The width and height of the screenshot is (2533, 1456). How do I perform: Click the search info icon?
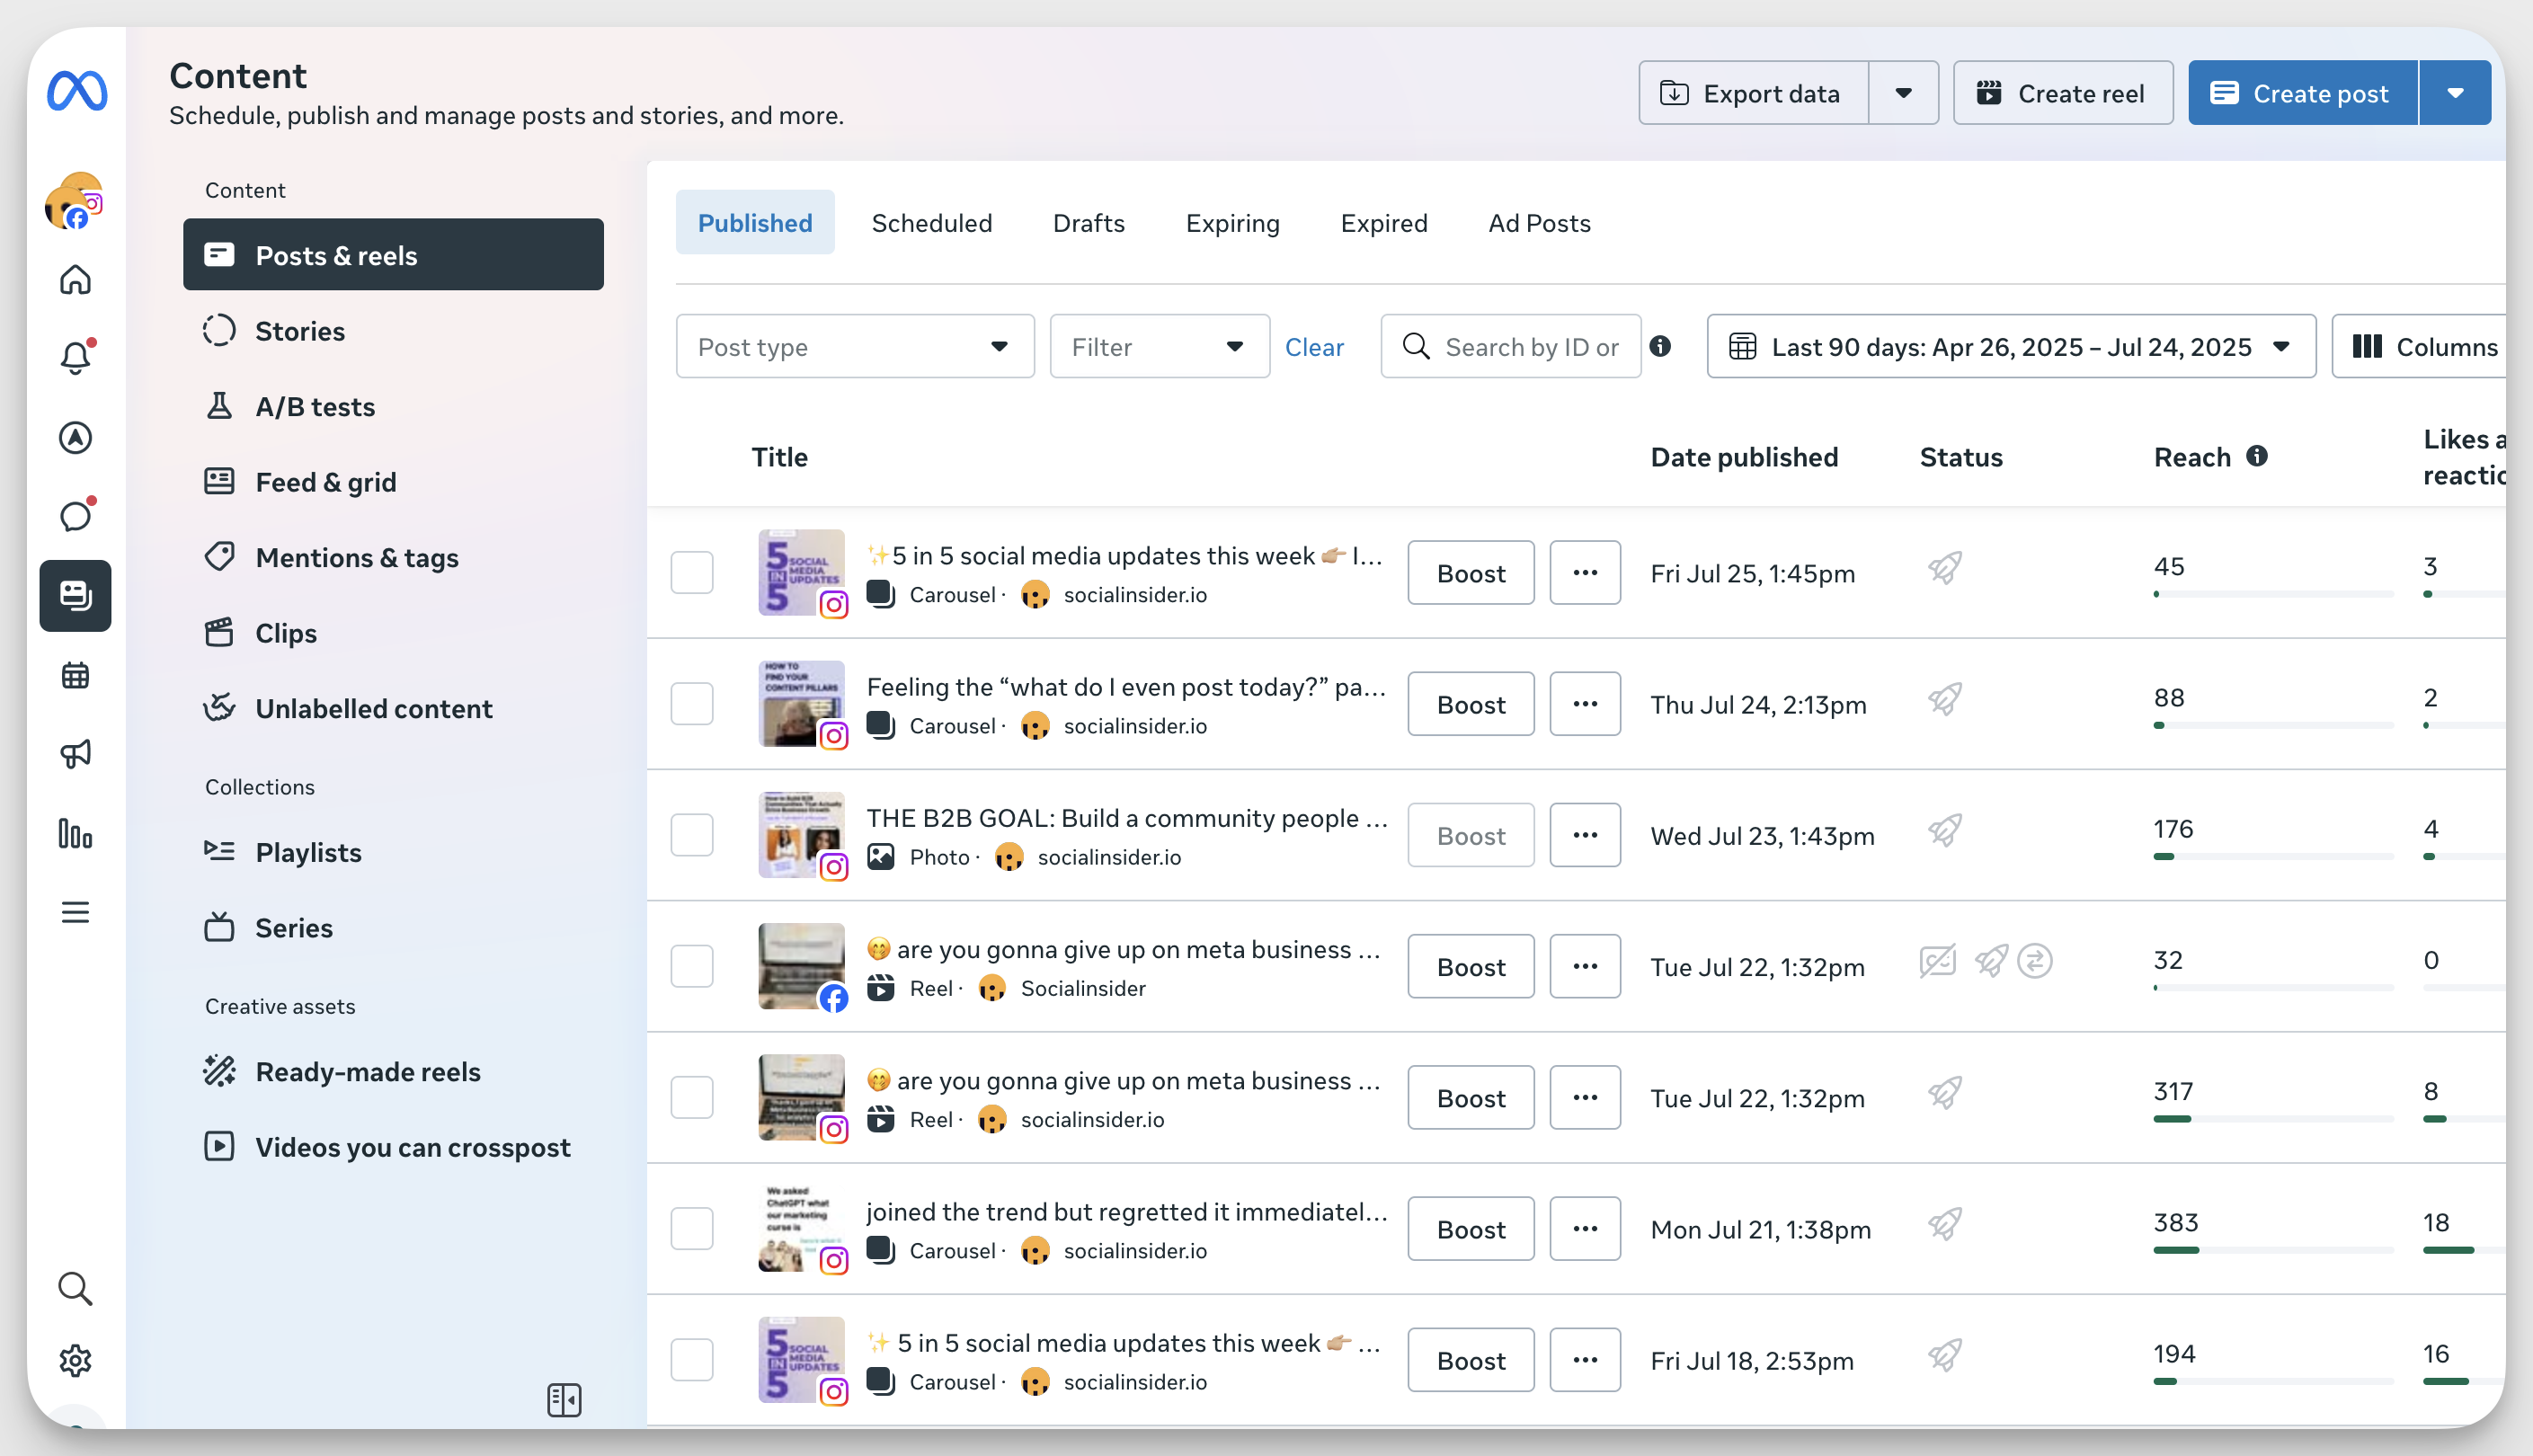[x=1660, y=346]
